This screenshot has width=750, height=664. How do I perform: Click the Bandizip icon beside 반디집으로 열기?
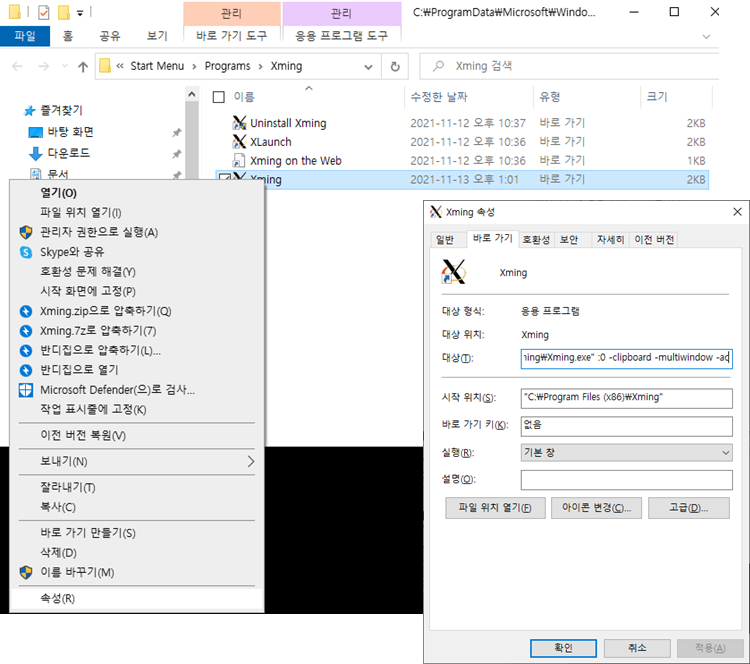tap(26, 370)
